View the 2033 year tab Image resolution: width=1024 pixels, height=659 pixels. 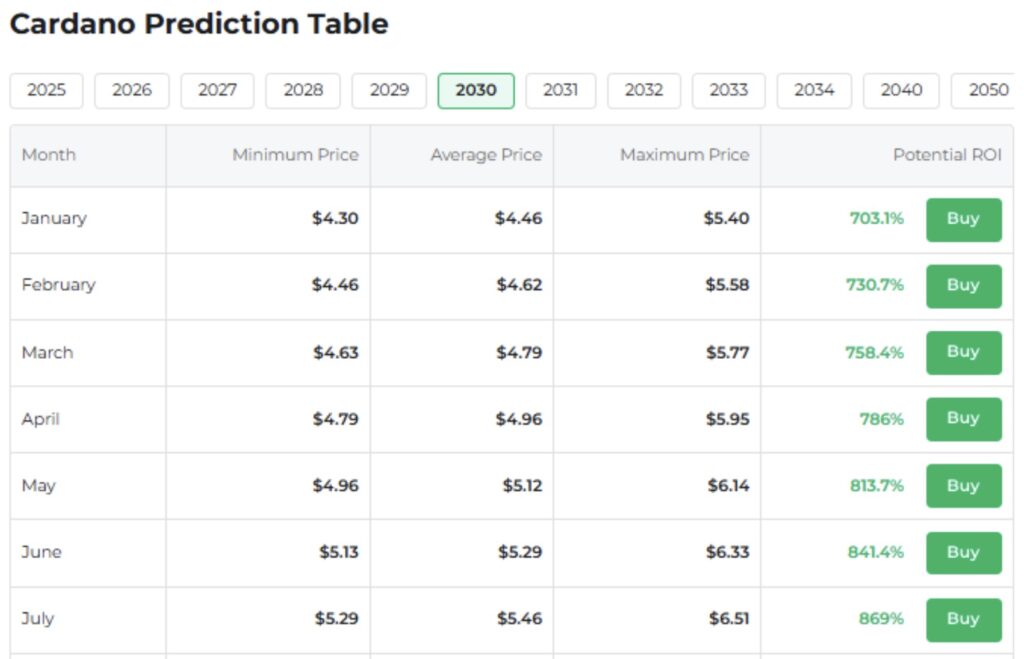tap(729, 90)
